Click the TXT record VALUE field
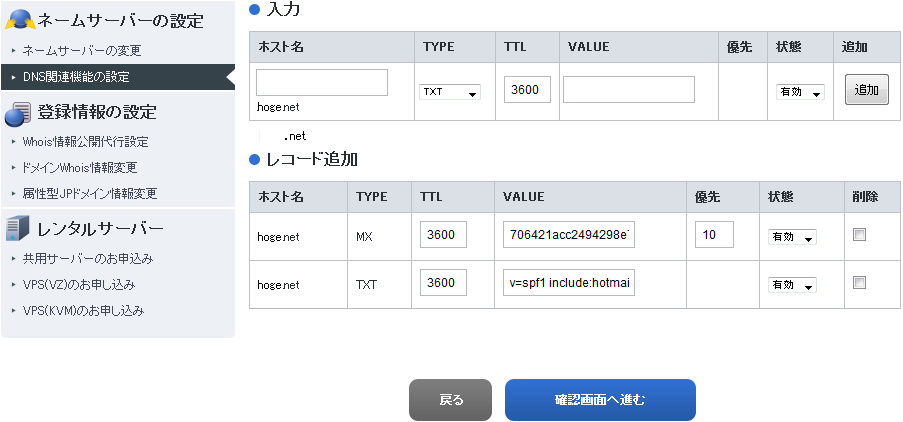The height and width of the screenshot is (422, 903). (569, 283)
